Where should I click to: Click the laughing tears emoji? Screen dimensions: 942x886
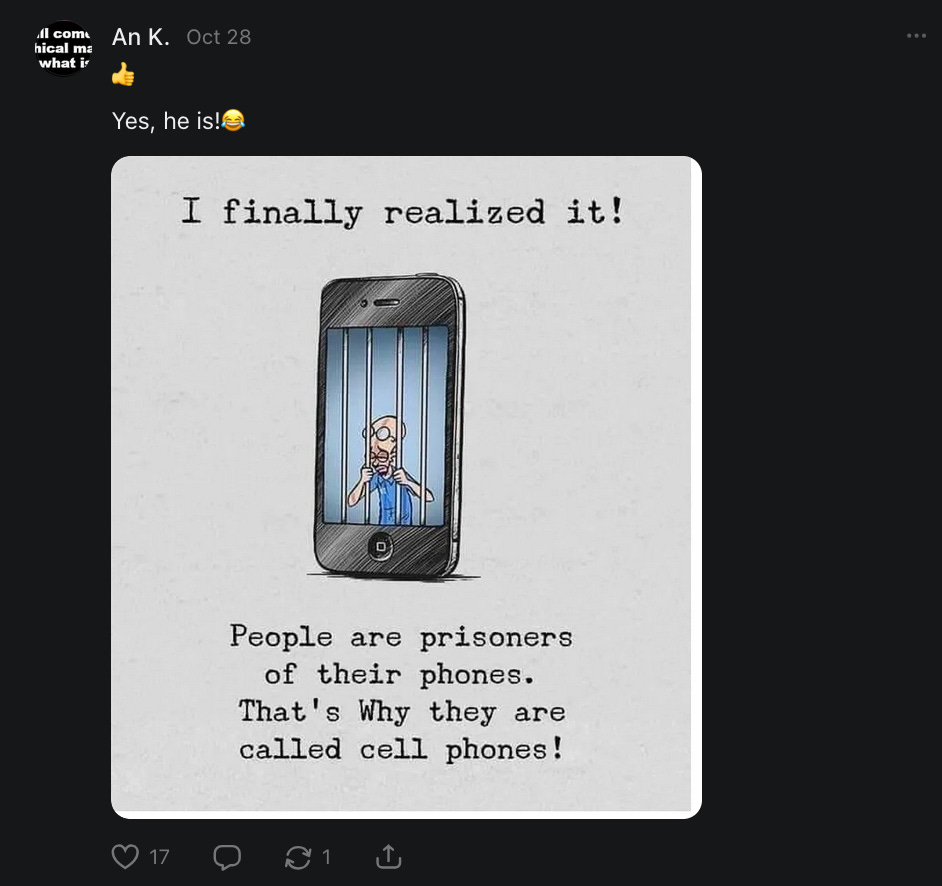click(x=233, y=120)
